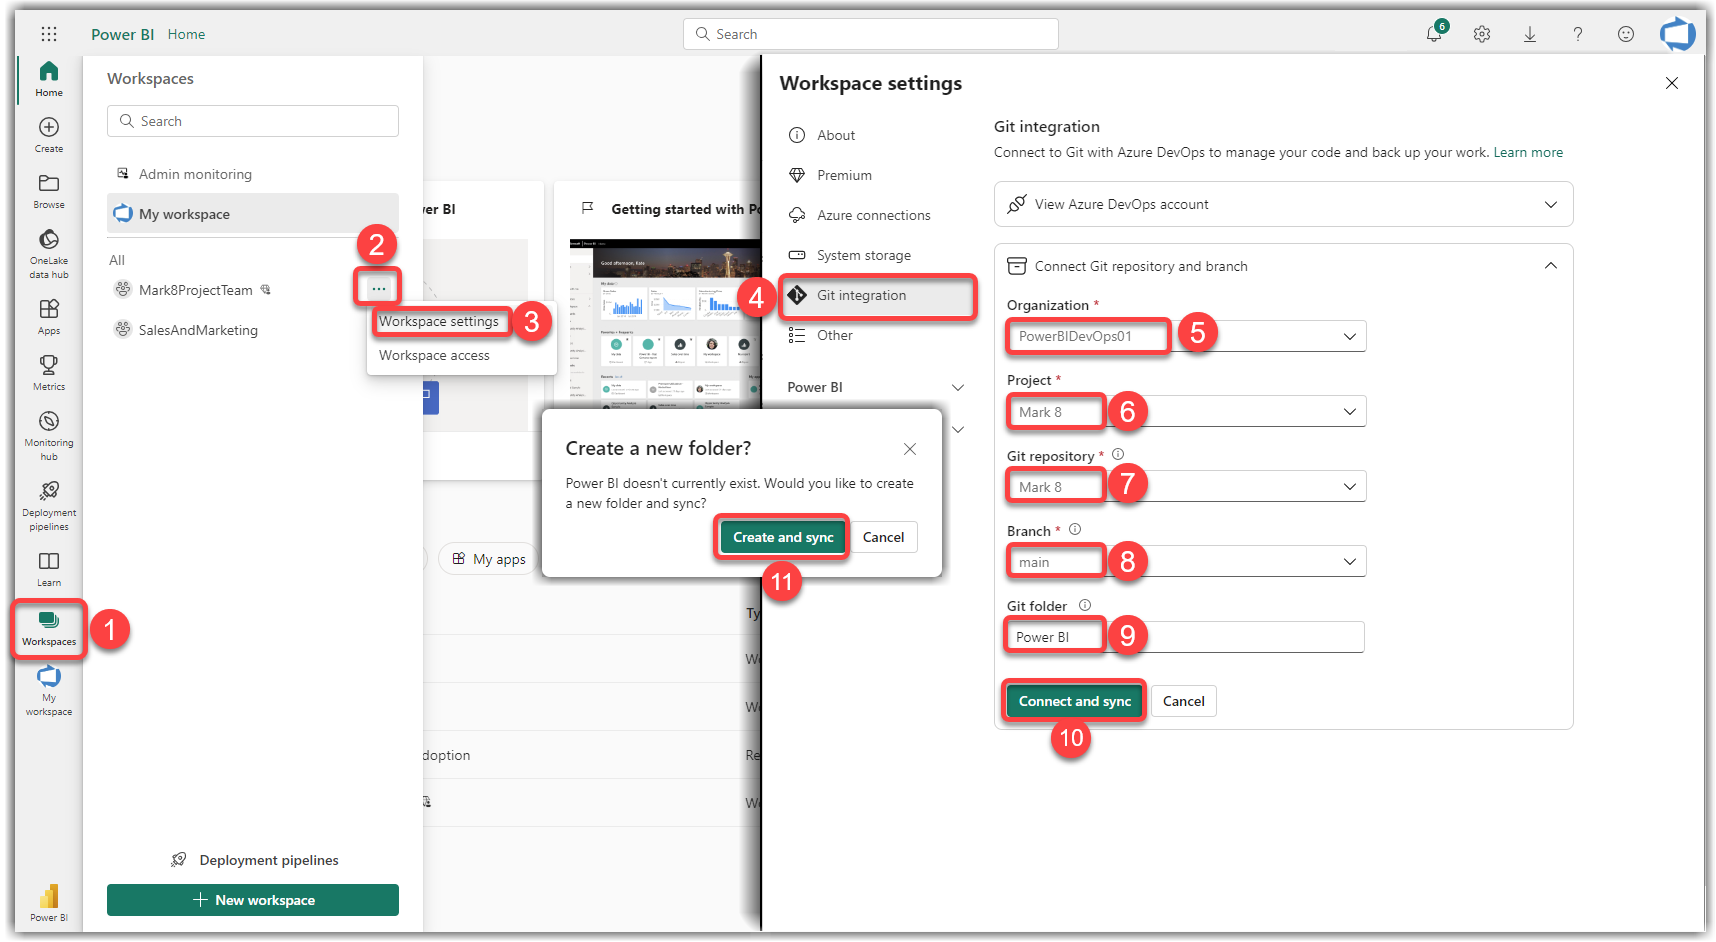Viewport: 1716px width, 942px height.
Task: Close the Workspace settings pane
Action: pyautogui.click(x=1672, y=83)
